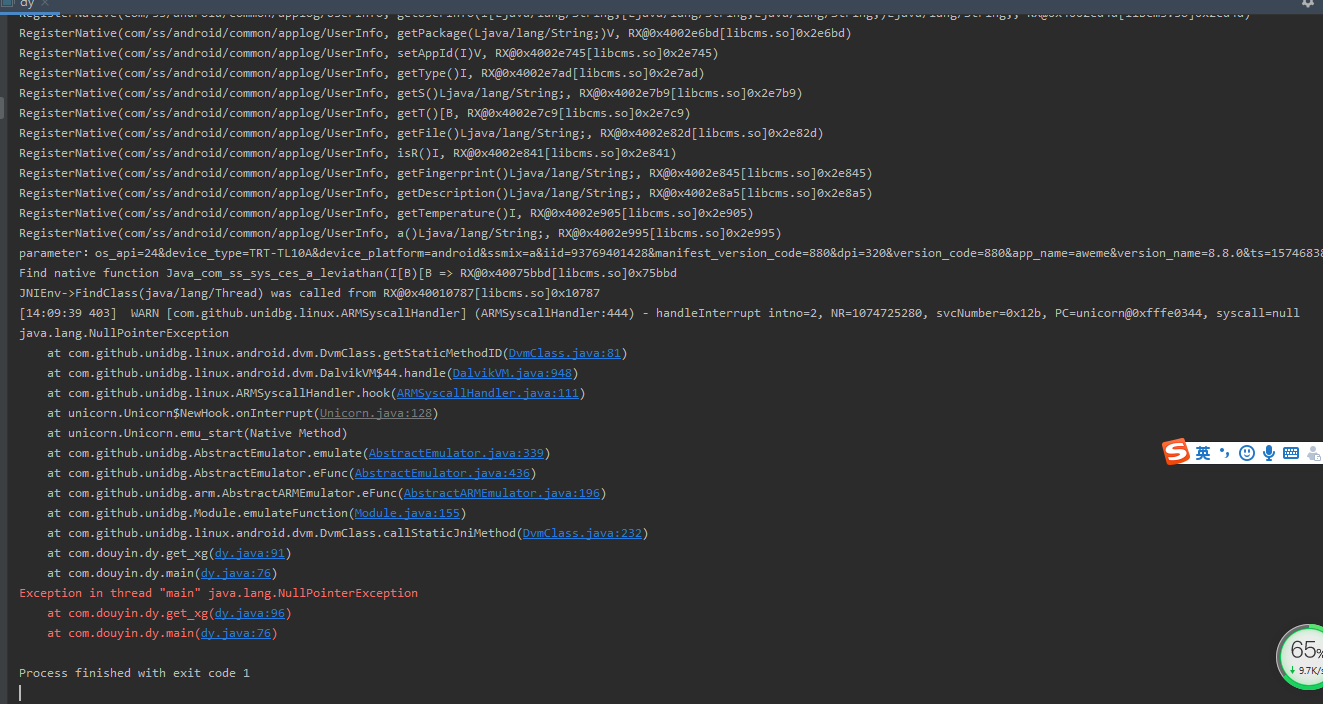Click the RegisterNative a()Ljava/lang/String line
Image resolution: width=1323 pixels, height=704 pixels.
pos(400,233)
